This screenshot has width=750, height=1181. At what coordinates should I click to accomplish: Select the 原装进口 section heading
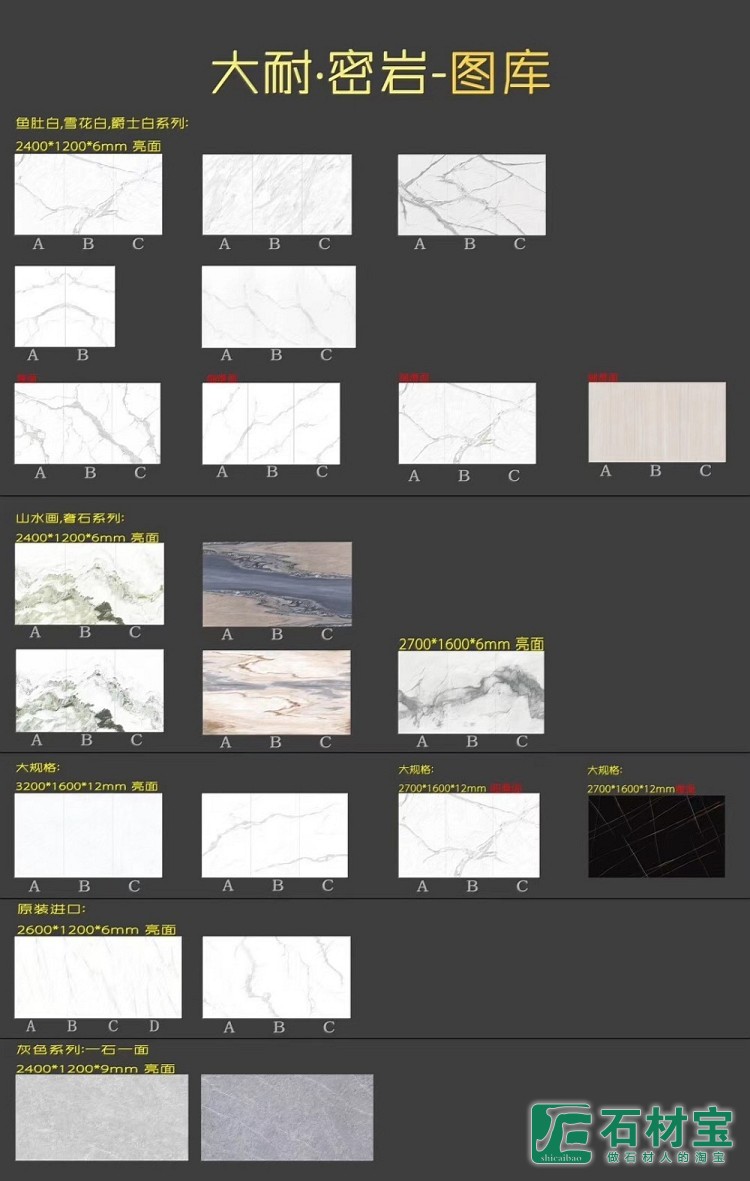tap(51, 909)
